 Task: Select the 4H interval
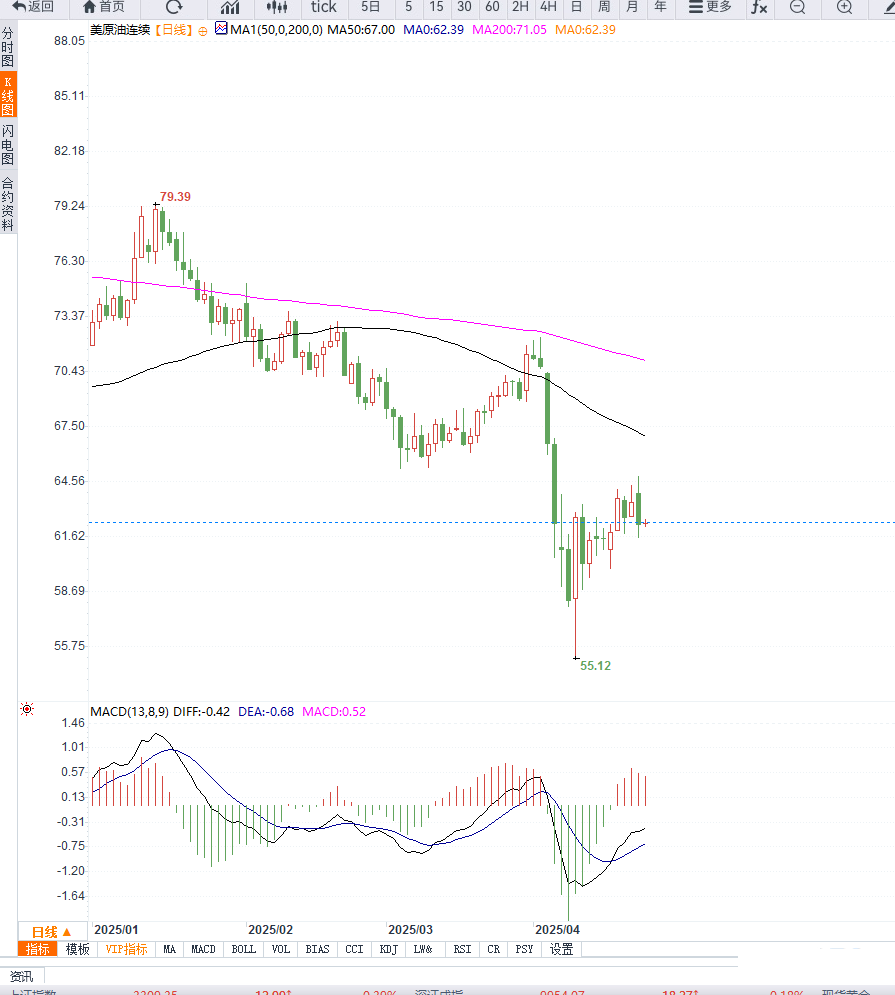(x=548, y=7)
